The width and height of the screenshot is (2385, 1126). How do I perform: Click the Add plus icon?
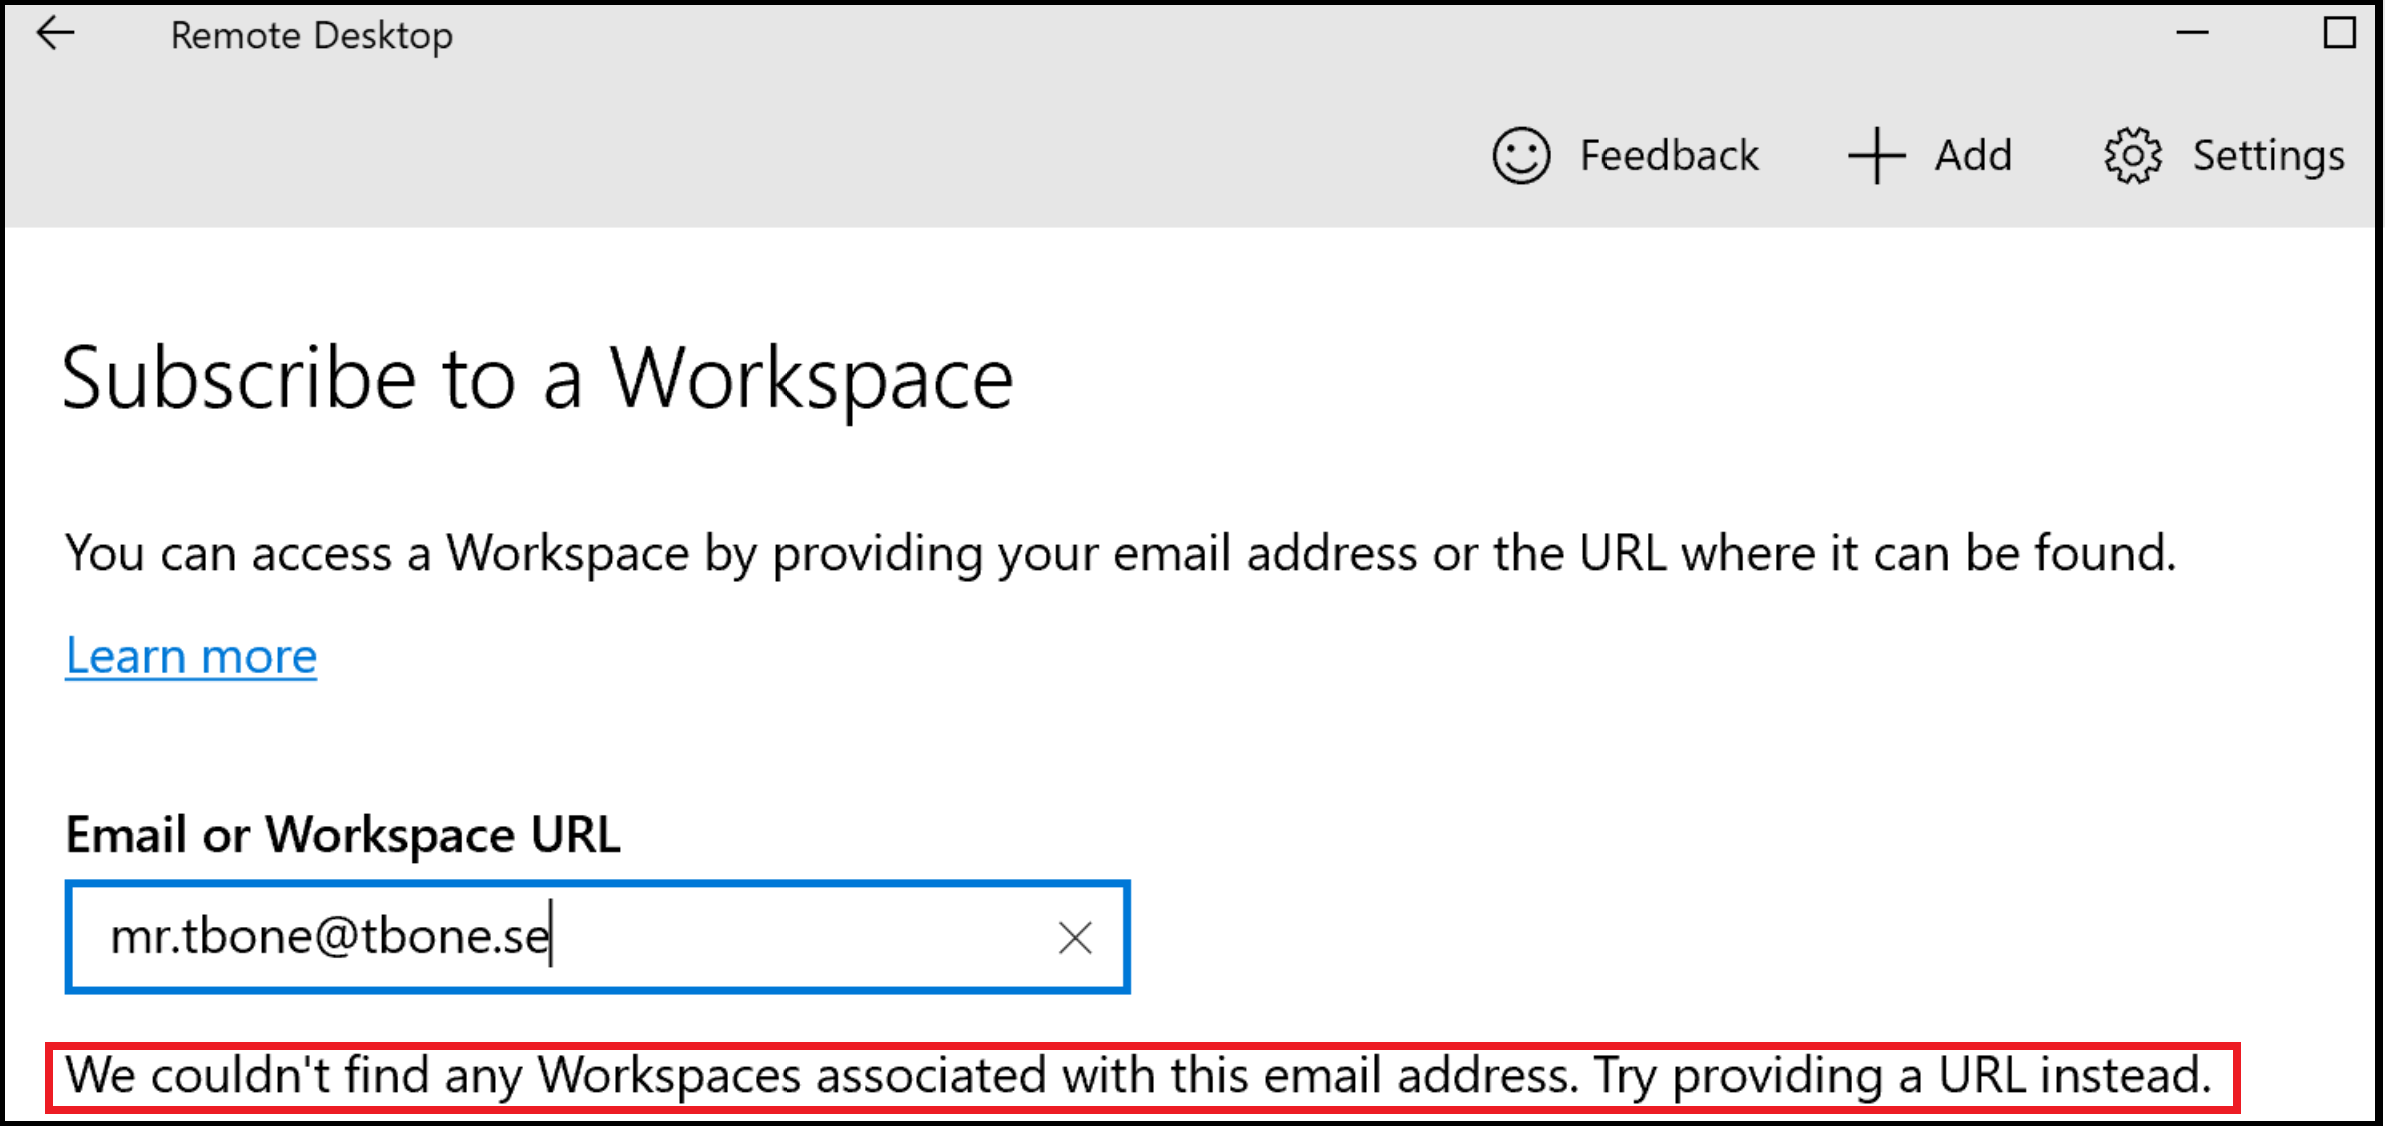[x=1876, y=156]
